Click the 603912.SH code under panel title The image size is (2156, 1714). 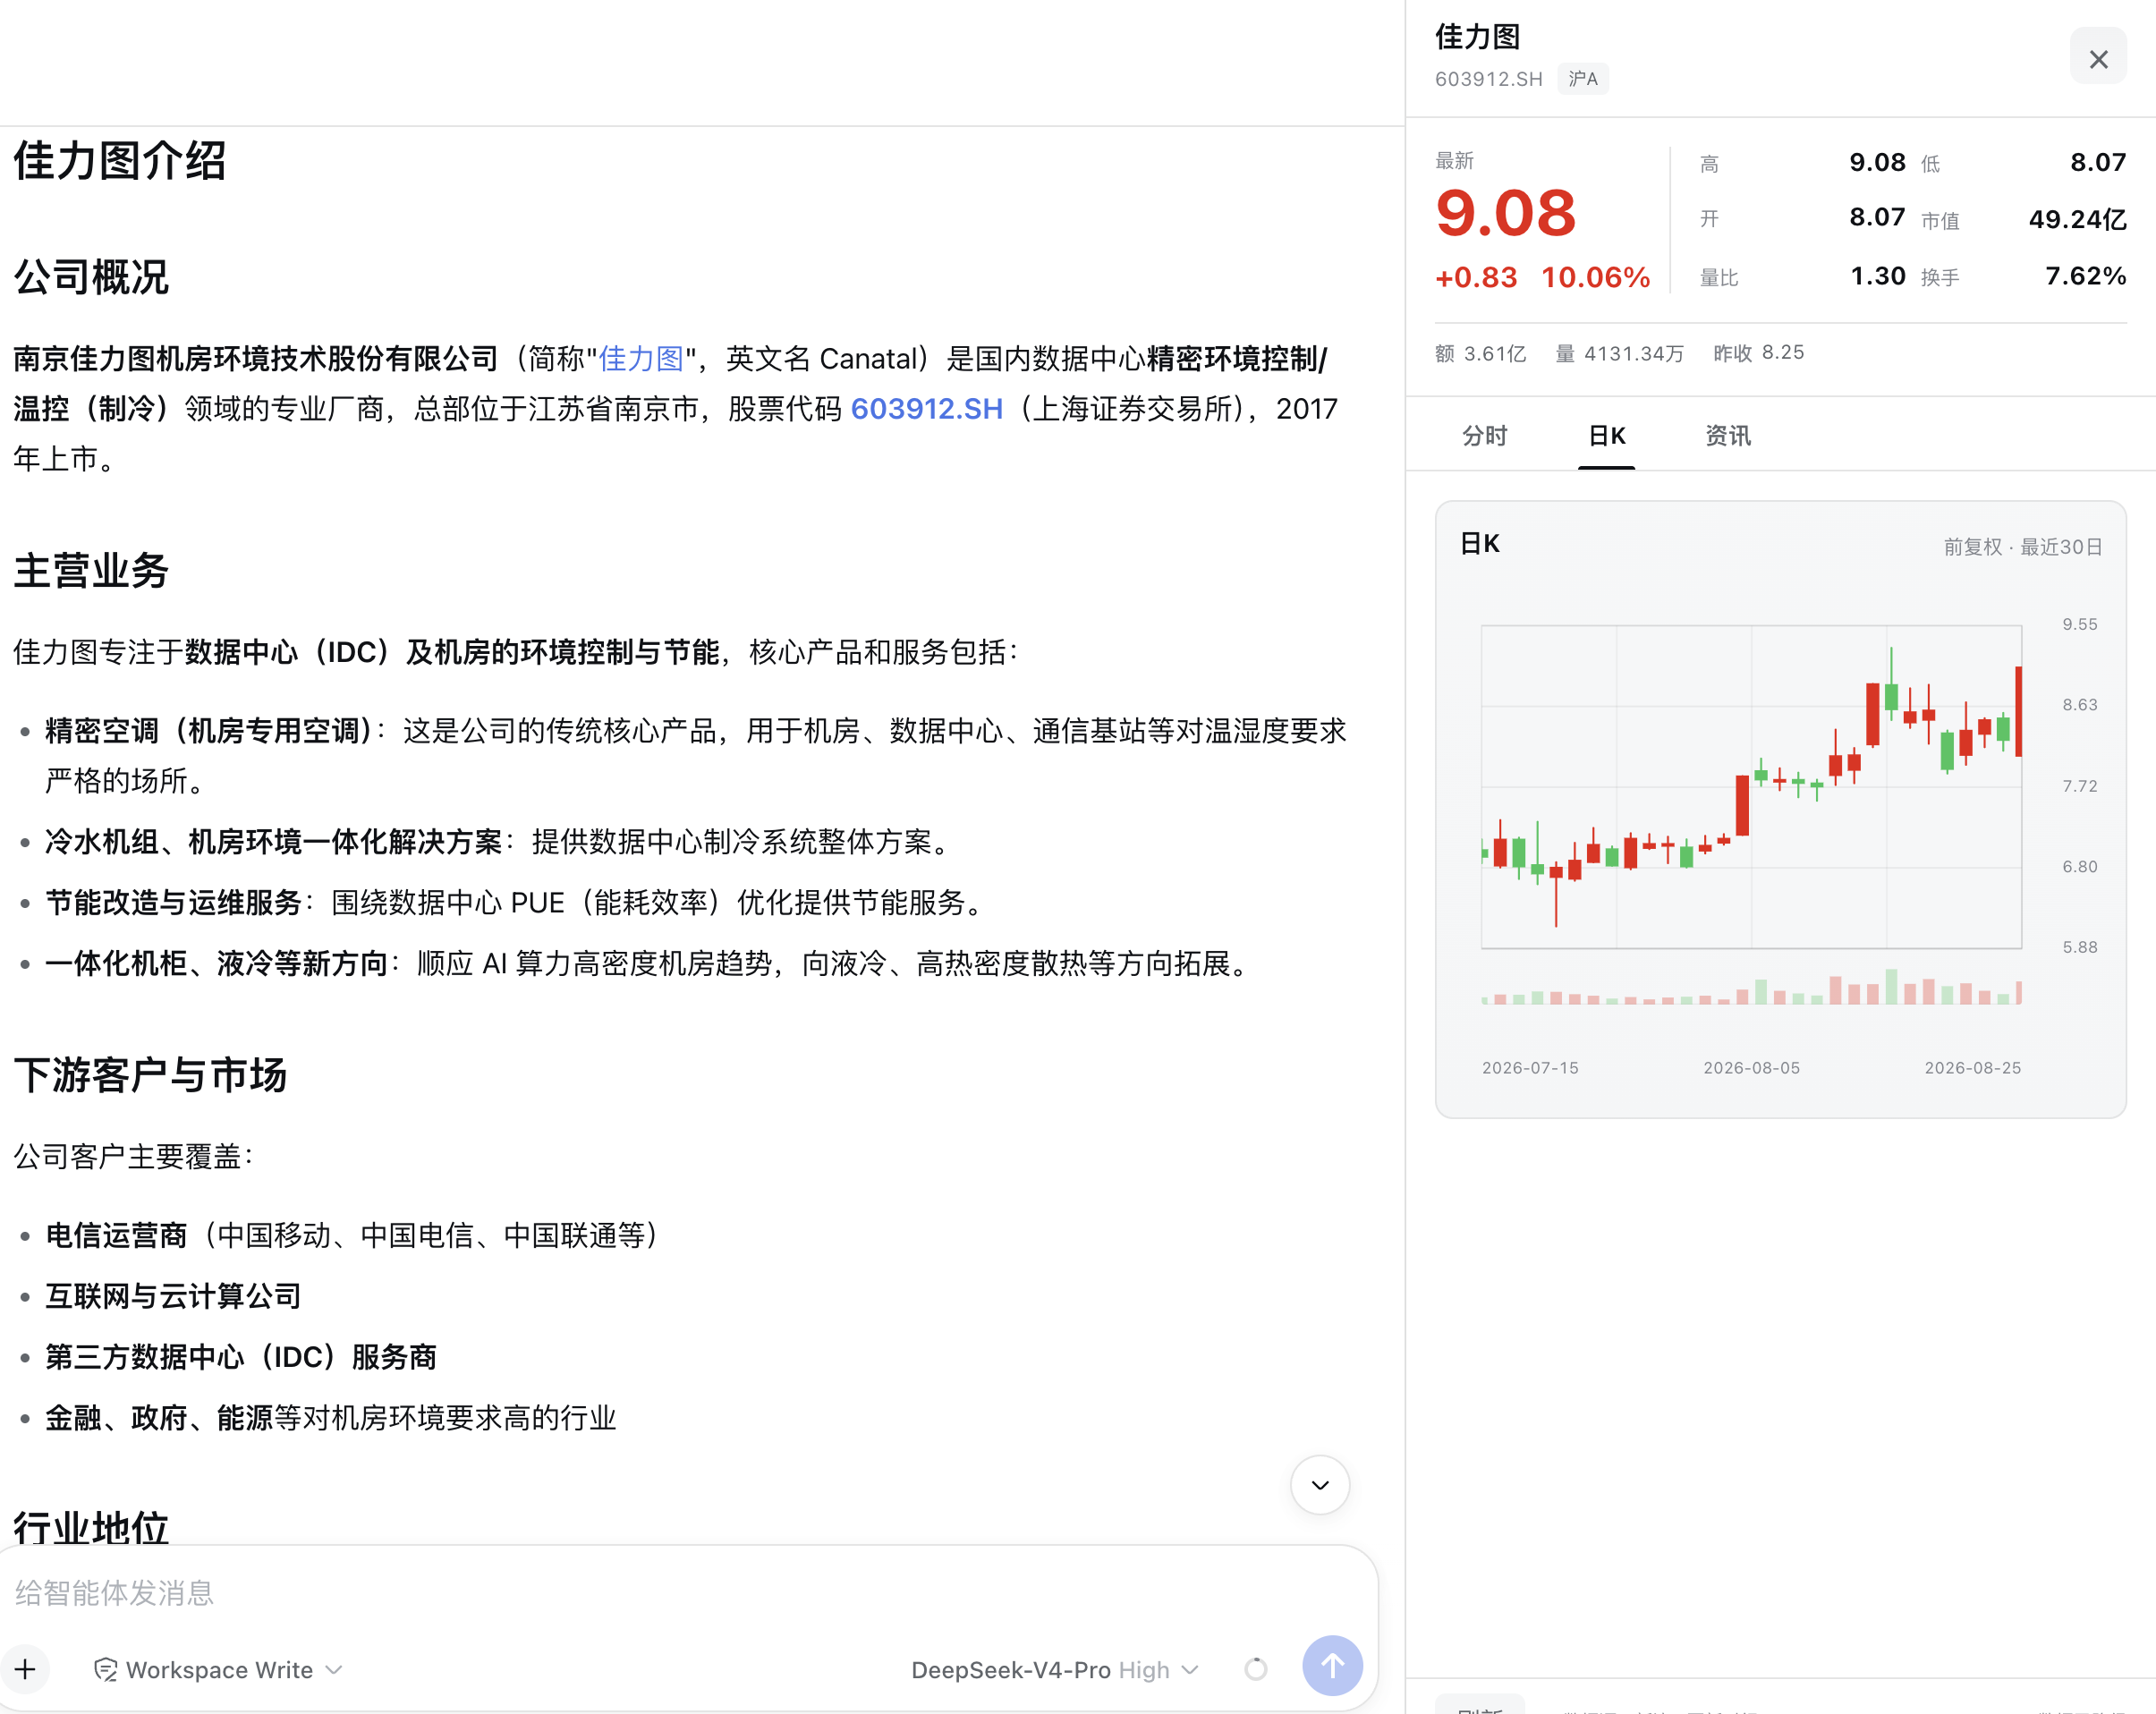(x=1488, y=79)
